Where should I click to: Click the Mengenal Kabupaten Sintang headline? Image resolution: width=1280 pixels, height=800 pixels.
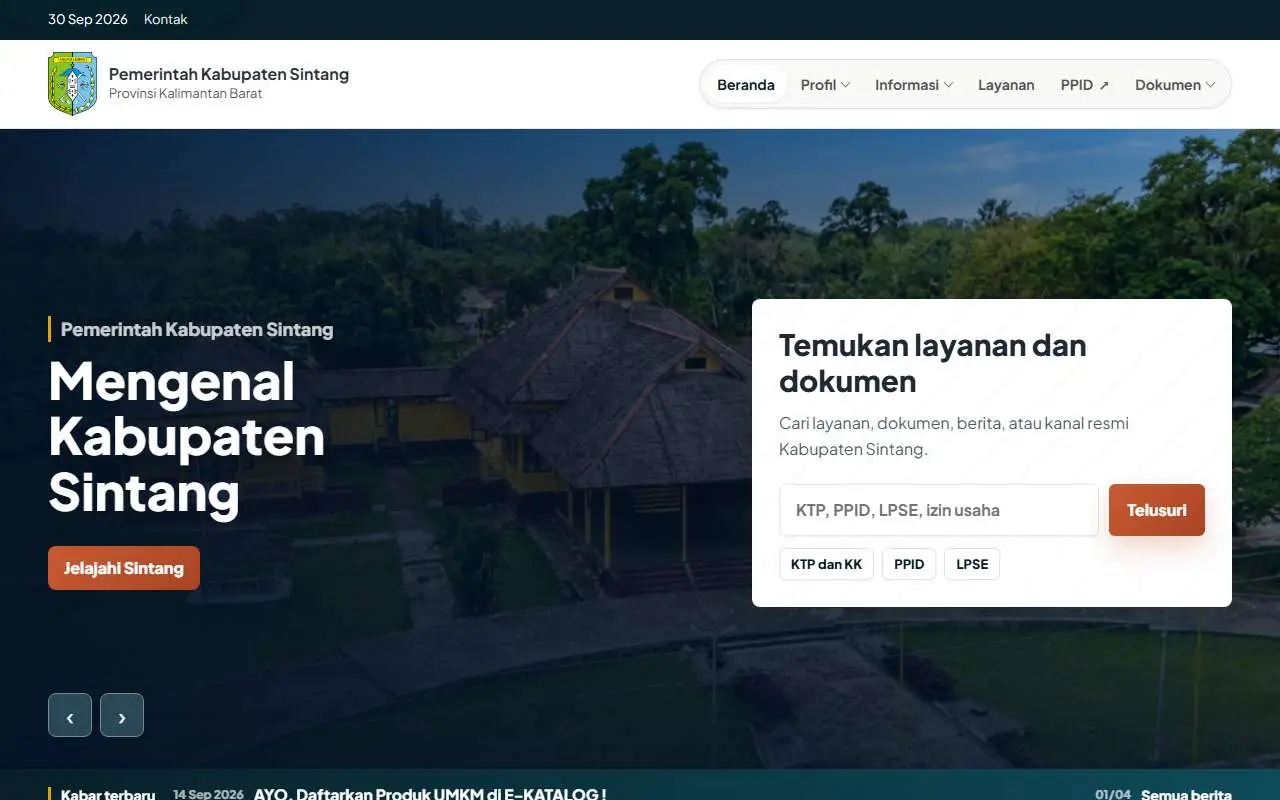(x=187, y=437)
